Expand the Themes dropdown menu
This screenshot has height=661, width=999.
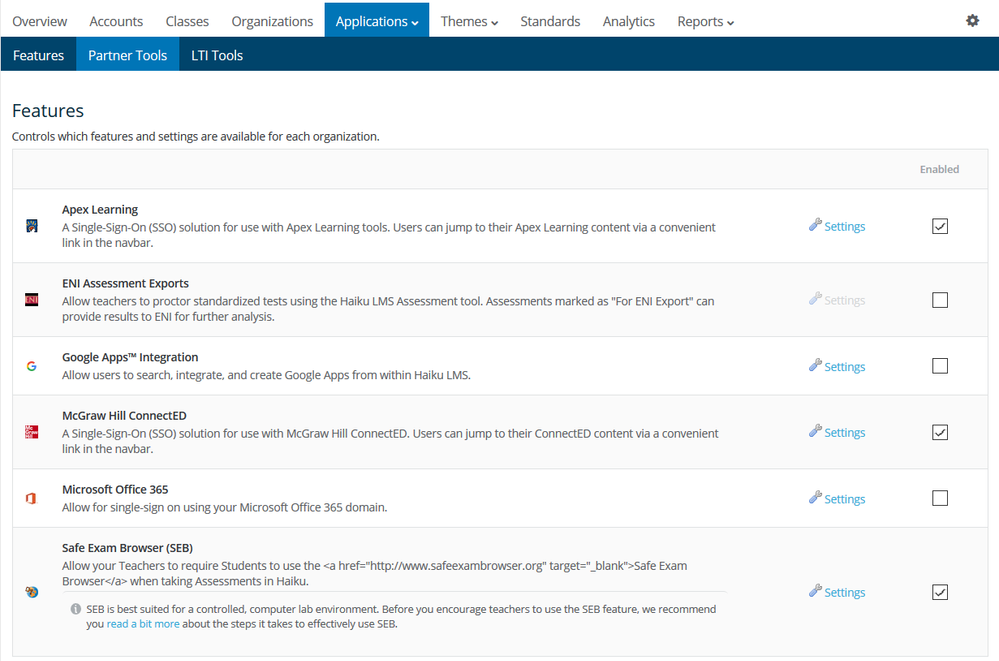coord(469,21)
